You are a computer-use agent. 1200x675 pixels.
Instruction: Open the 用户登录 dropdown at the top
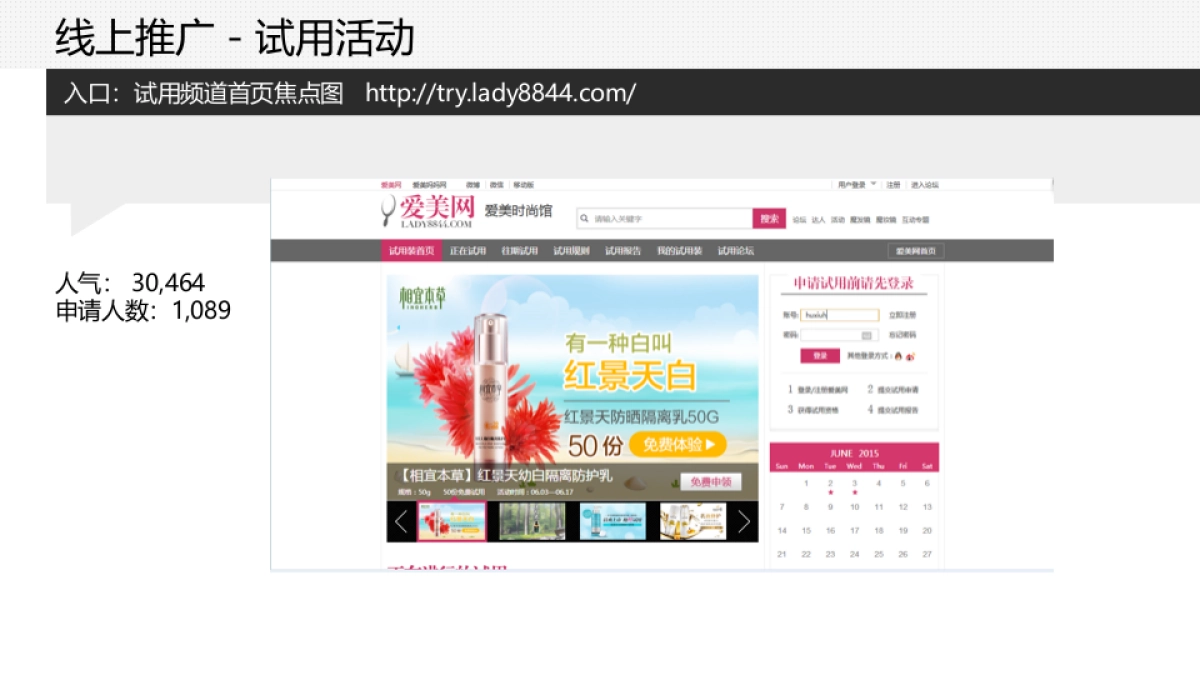[856, 184]
